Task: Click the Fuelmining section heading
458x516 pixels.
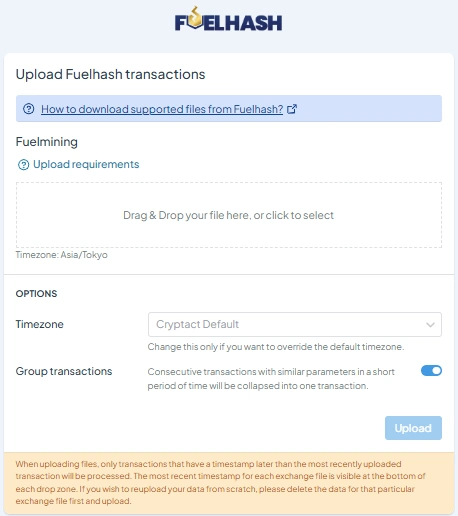Action: (x=47, y=142)
